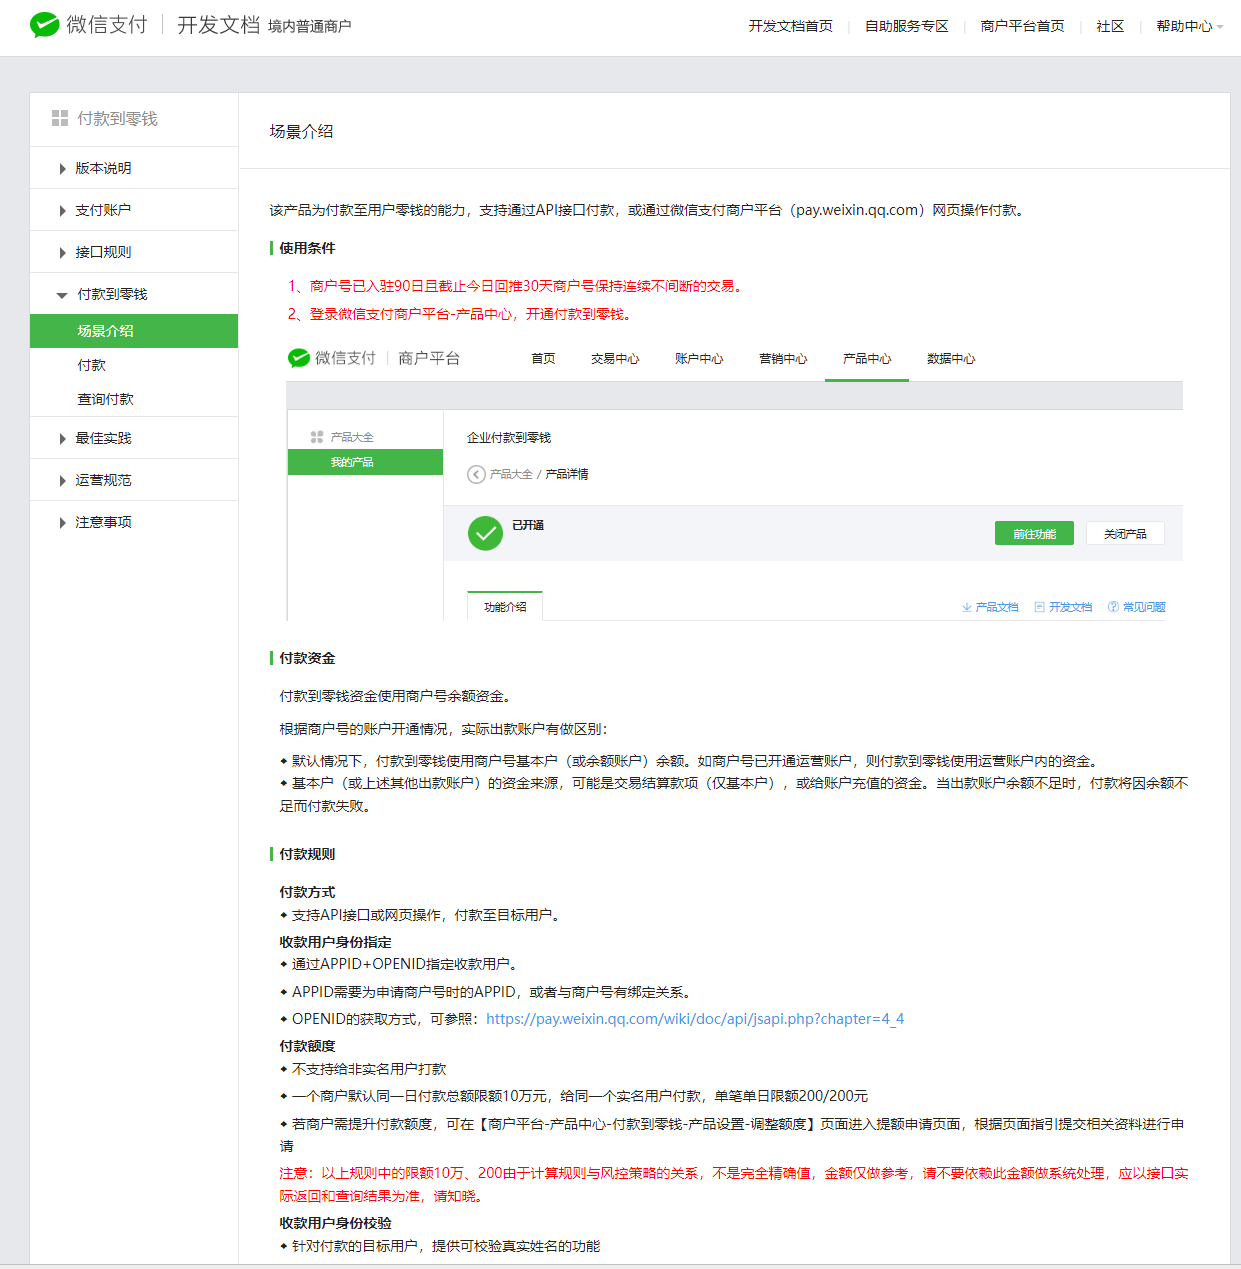Click 数据中心 in merchant platform image

pyautogui.click(x=951, y=359)
